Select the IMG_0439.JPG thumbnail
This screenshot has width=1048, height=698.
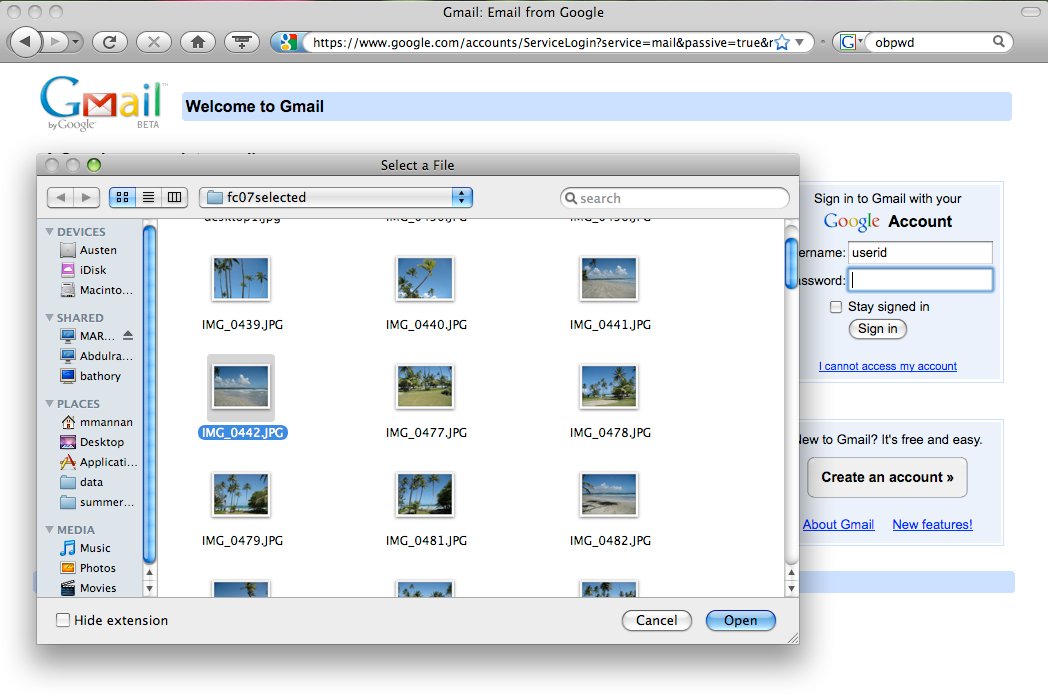[241, 278]
